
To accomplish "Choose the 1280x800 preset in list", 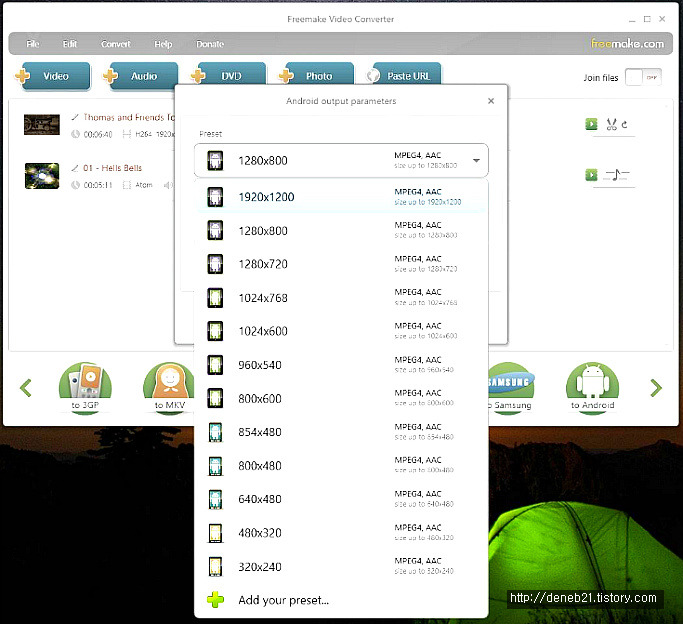I will point(341,230).
